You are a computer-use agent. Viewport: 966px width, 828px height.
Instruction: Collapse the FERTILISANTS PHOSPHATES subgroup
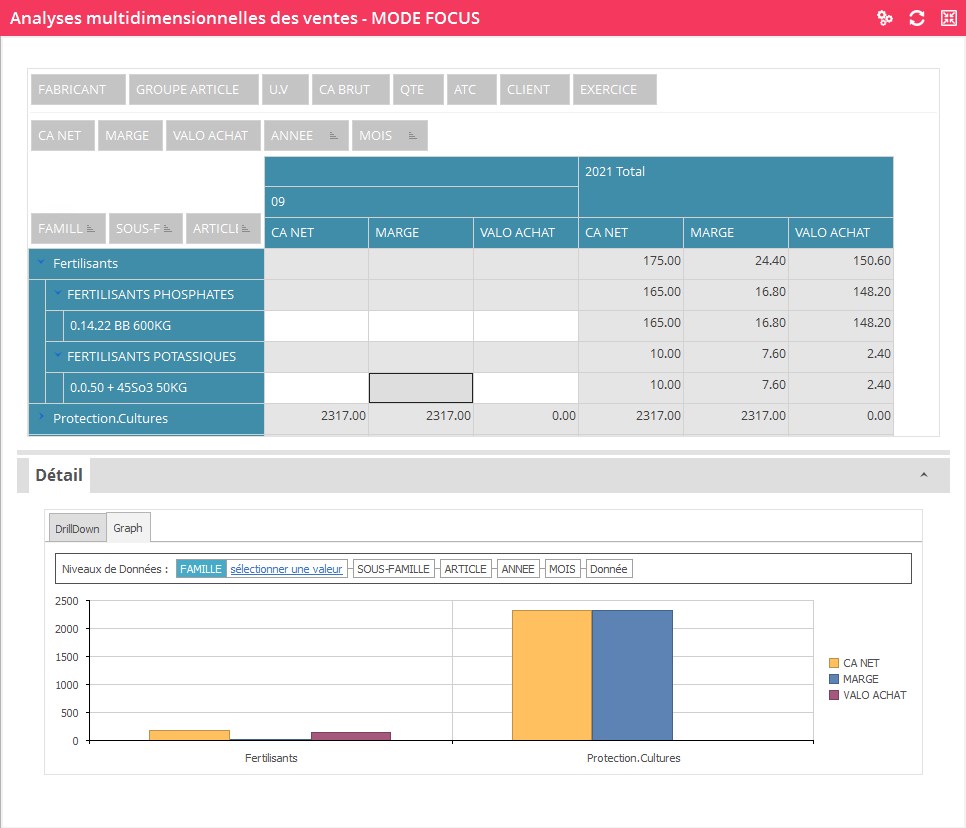tap(58, 294)
